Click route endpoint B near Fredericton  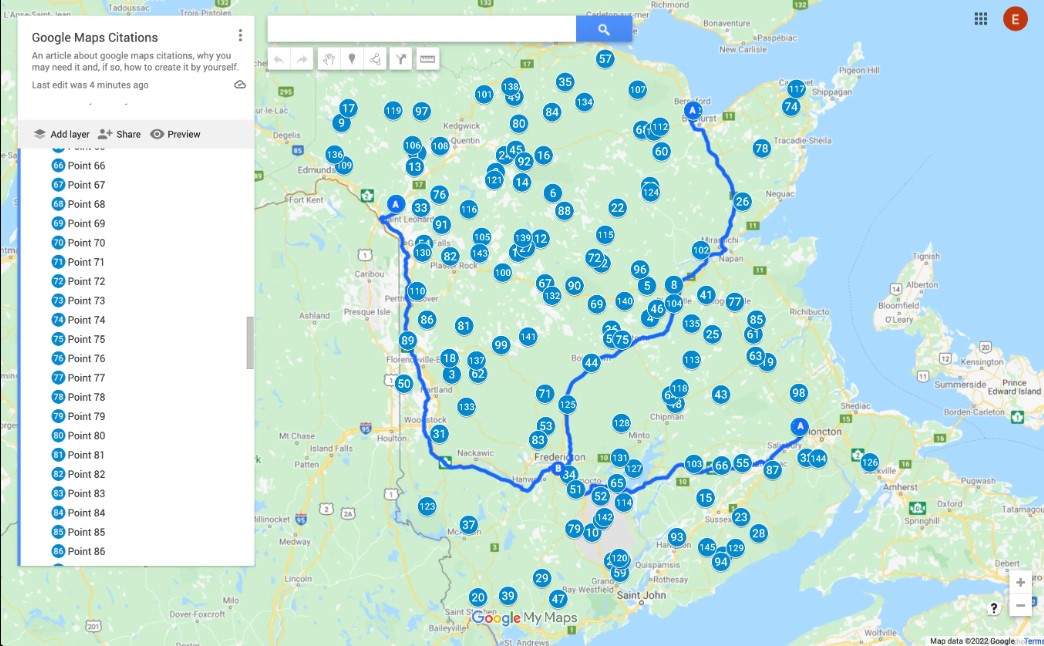point(557,468)
